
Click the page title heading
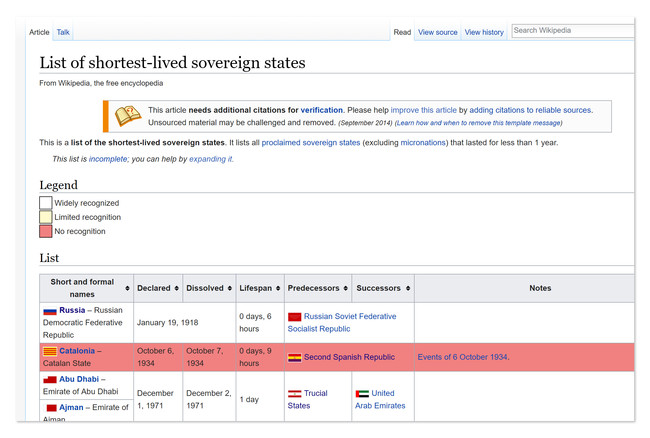click(172, 63)
